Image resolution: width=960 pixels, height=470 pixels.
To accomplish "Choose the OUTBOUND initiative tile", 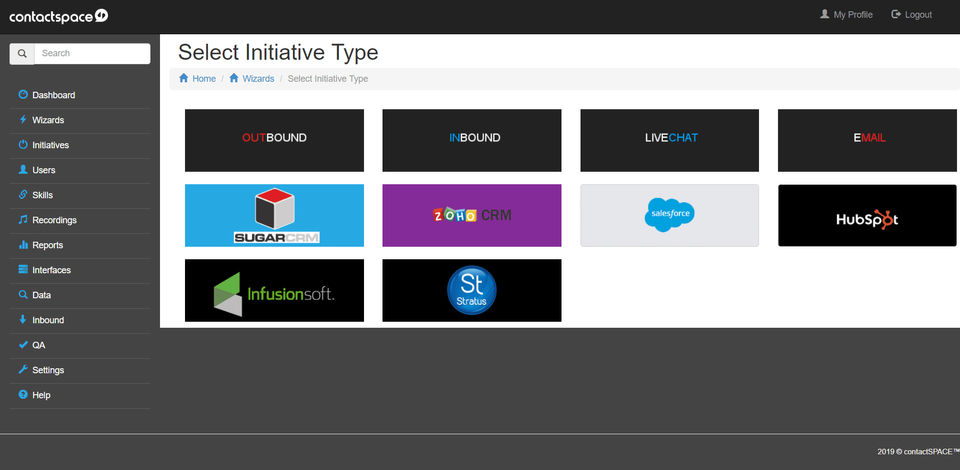I will click(274, 139).
